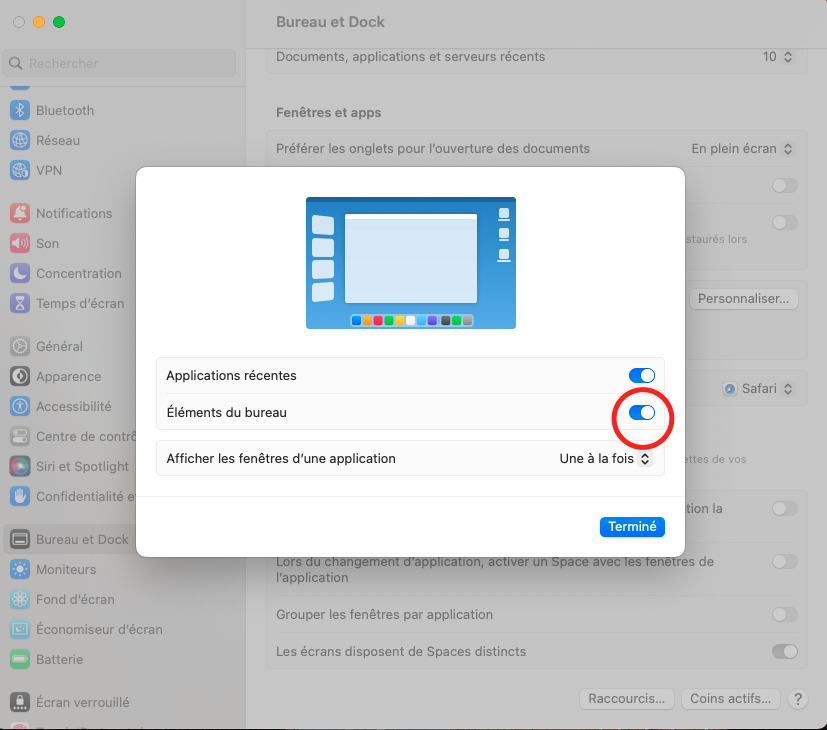
Task: Open the Réseau globe icon
Action: click(x=20, y=140)
